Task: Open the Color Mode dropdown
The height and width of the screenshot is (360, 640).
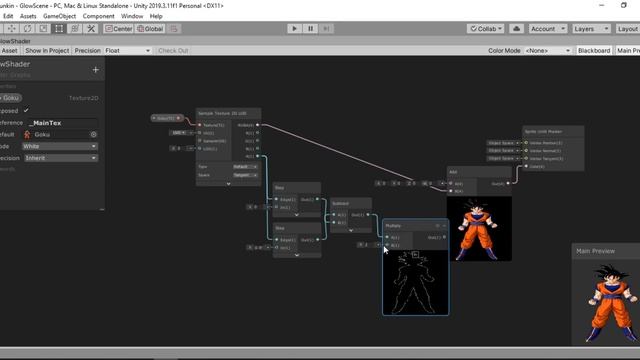Action: point(548,51)
